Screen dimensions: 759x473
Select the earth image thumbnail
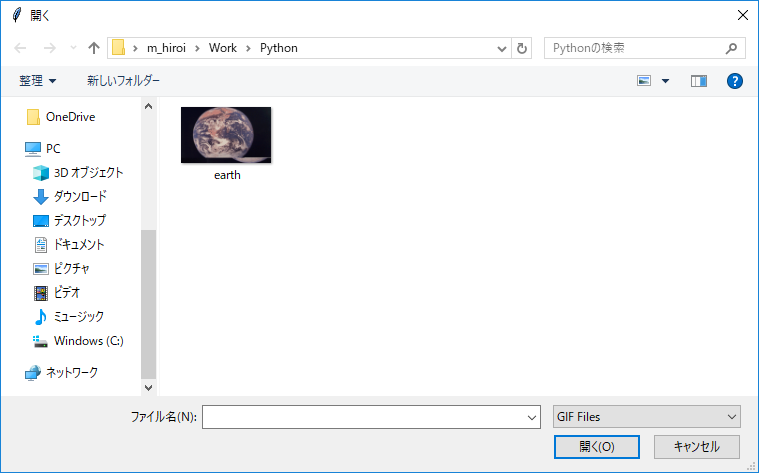226,135
